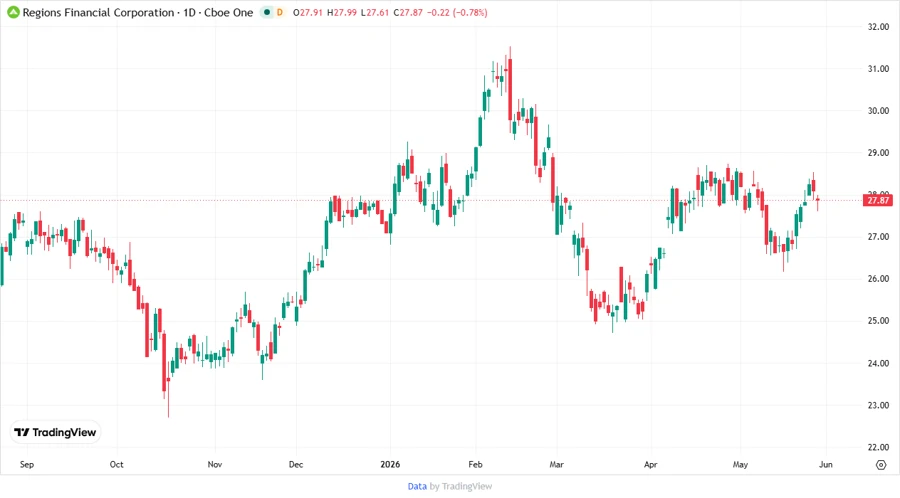
Task: Click the 32.00 price axis label
Action: pyautogui.click(x=878, y=26)
